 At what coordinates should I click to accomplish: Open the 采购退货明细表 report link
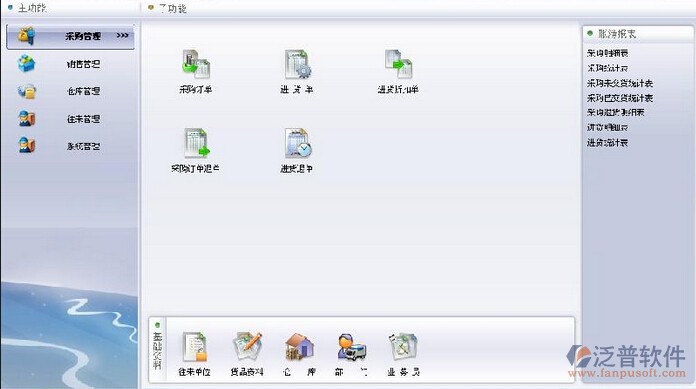pos(615,112)
